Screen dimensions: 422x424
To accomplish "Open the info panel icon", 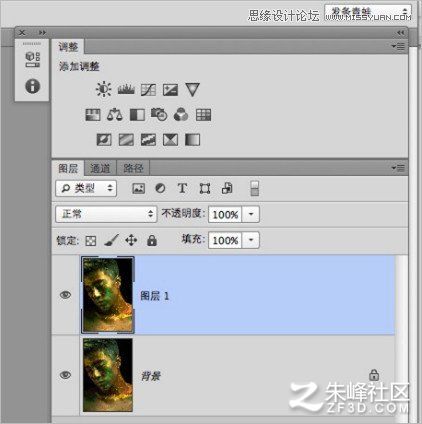I will 32,86.
